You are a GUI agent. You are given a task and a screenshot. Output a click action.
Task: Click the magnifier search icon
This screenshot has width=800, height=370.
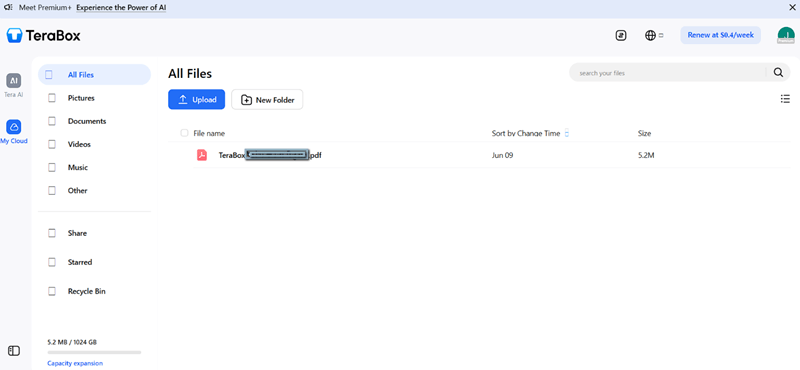tap(778, 72)
